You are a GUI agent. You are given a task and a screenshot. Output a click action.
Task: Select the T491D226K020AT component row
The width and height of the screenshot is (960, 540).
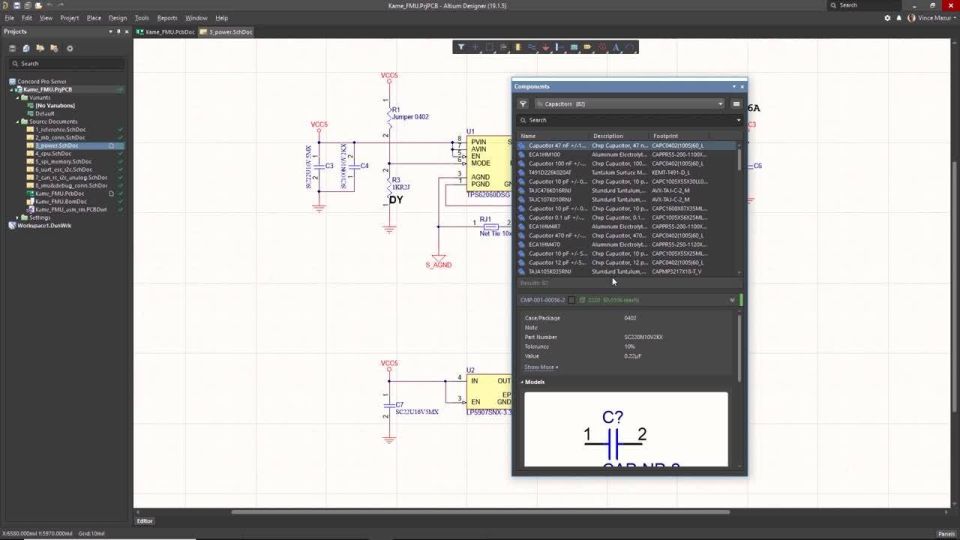coord(626,173)
